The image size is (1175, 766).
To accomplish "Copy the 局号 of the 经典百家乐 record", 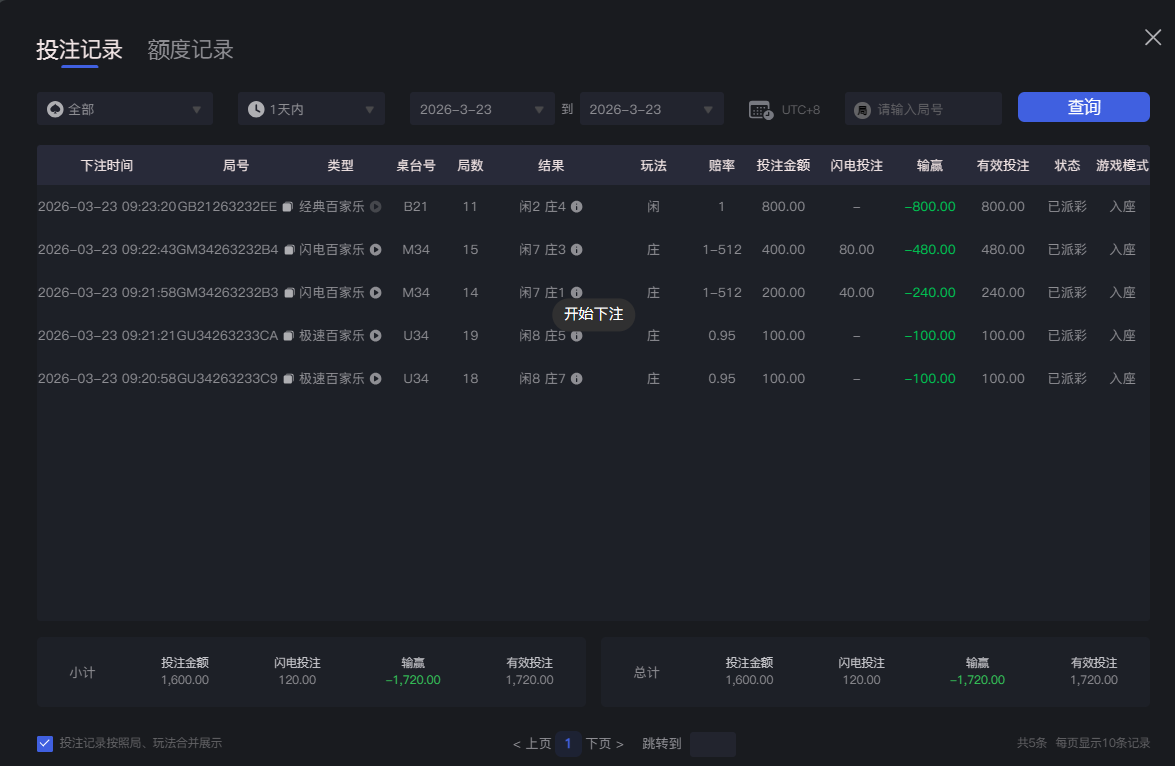I will [286, 207].
